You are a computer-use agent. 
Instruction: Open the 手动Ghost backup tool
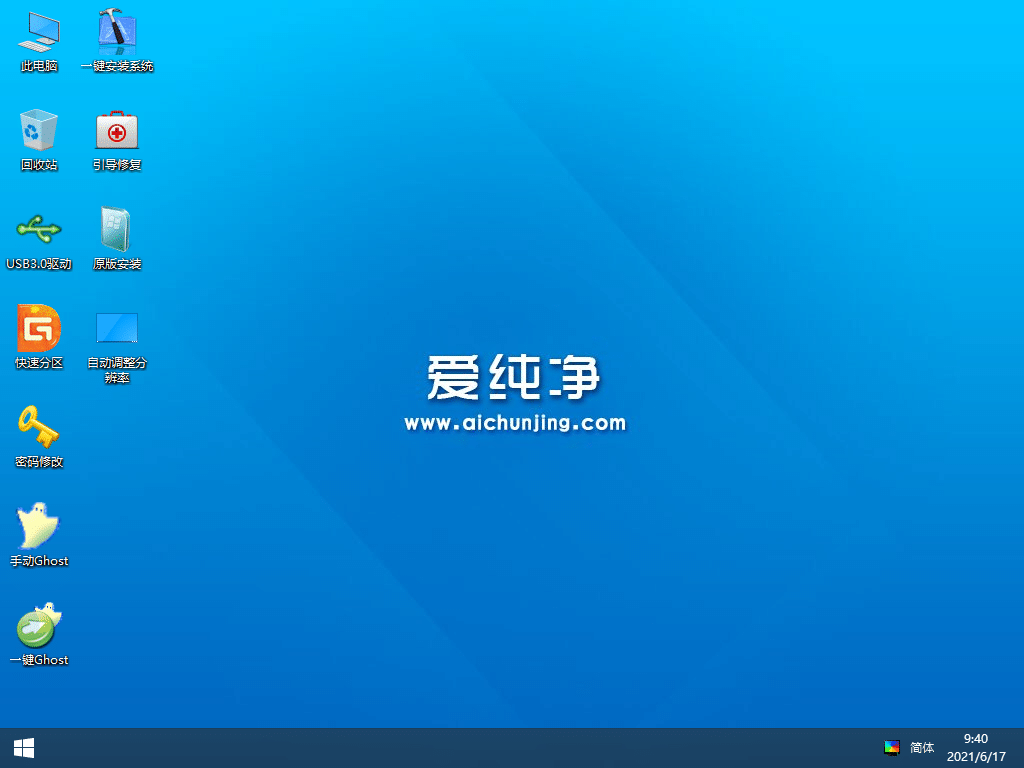click(38, 525)
